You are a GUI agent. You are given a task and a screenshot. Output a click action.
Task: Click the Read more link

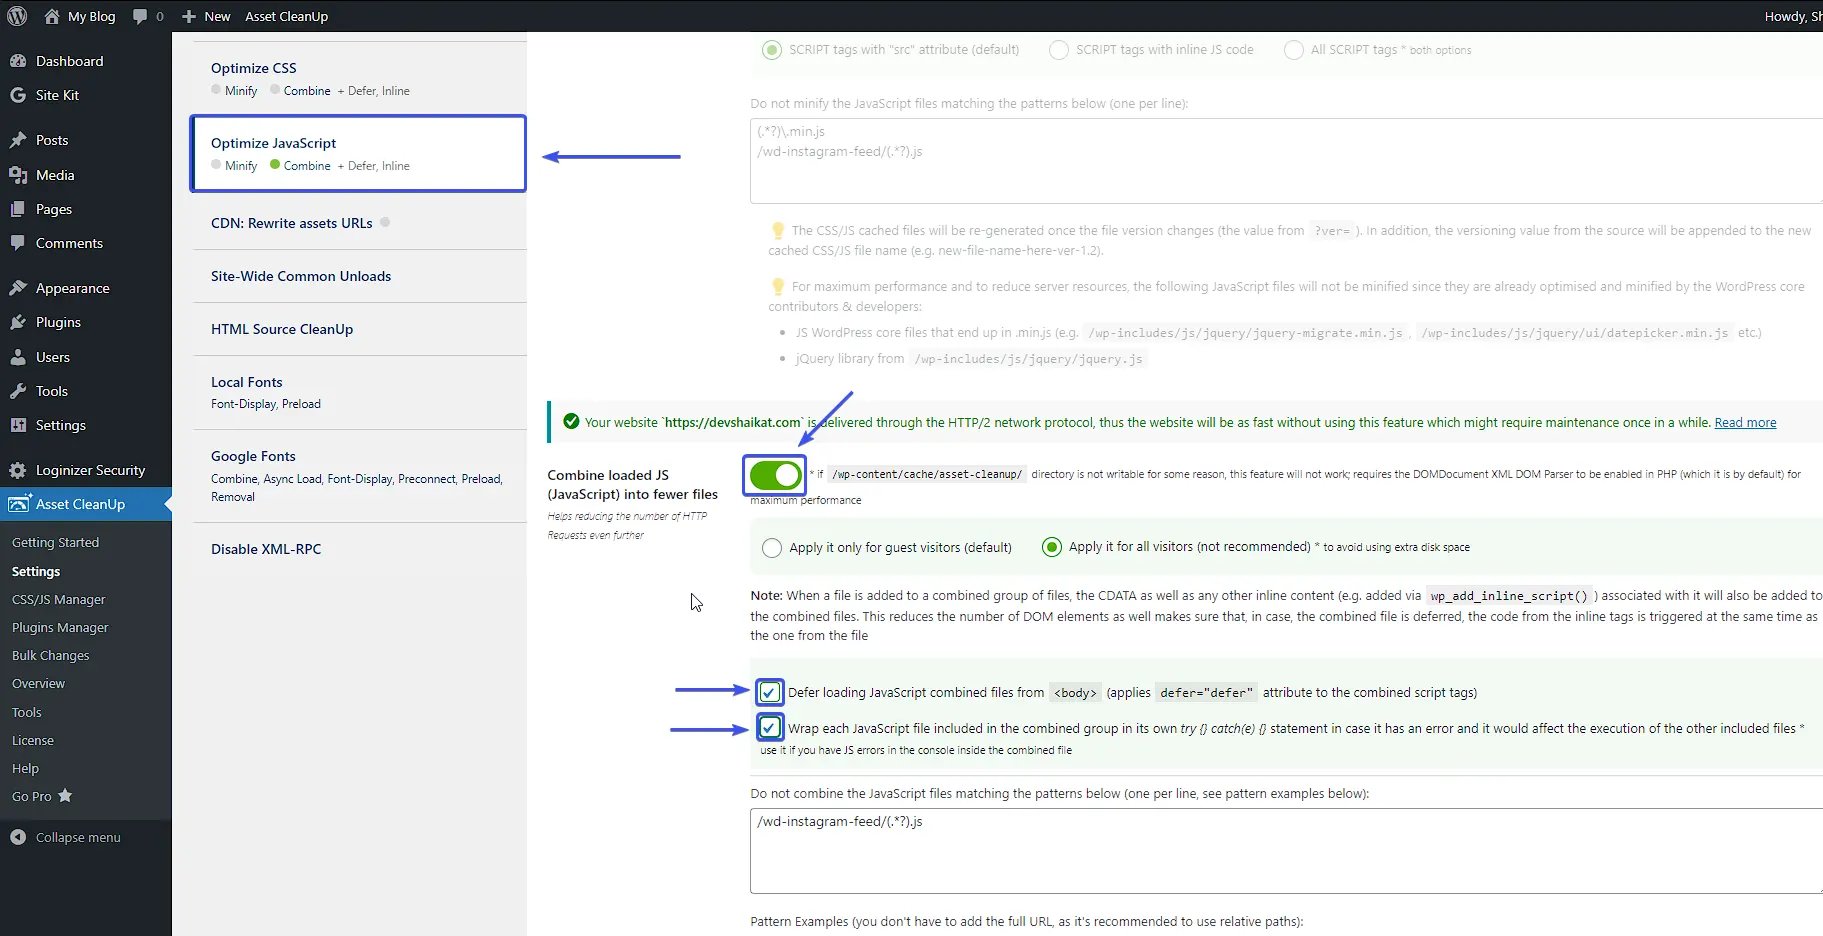(x=1745, y=423)
